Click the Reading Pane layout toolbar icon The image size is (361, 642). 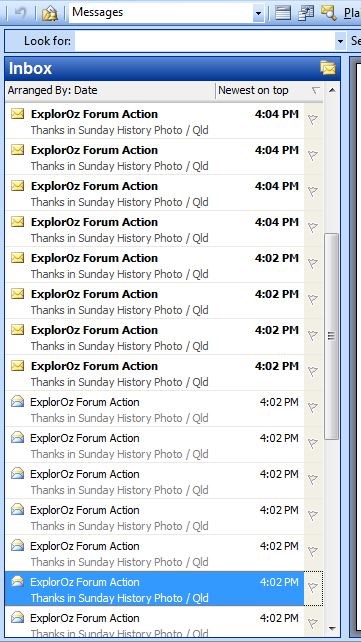(283, 13)
